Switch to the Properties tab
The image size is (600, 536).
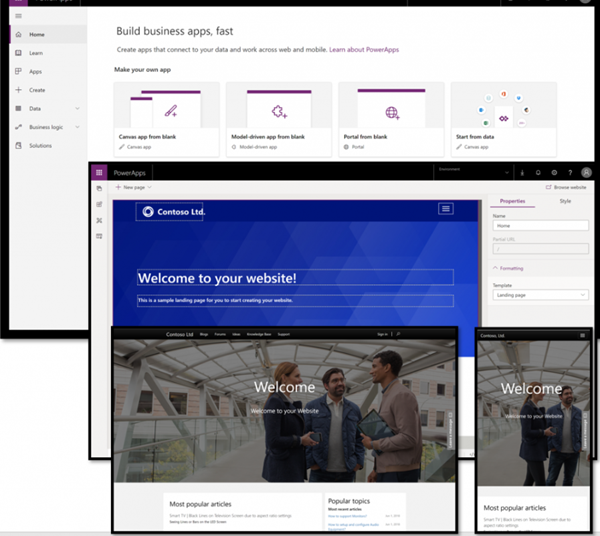click(512, 201)
